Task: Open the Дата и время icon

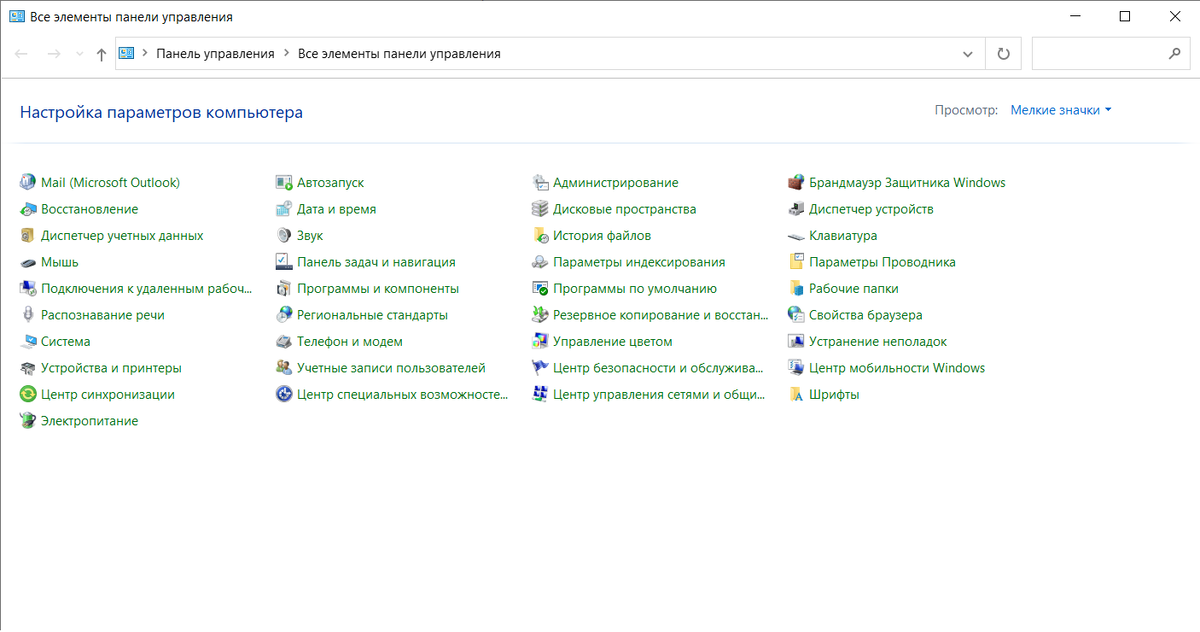Action: [x=283, y=209]
